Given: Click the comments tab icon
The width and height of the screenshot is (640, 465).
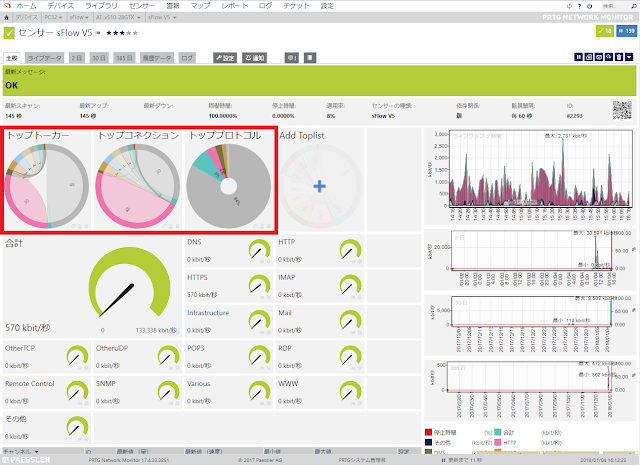Looking at the screenshot, I should (291, 58).
